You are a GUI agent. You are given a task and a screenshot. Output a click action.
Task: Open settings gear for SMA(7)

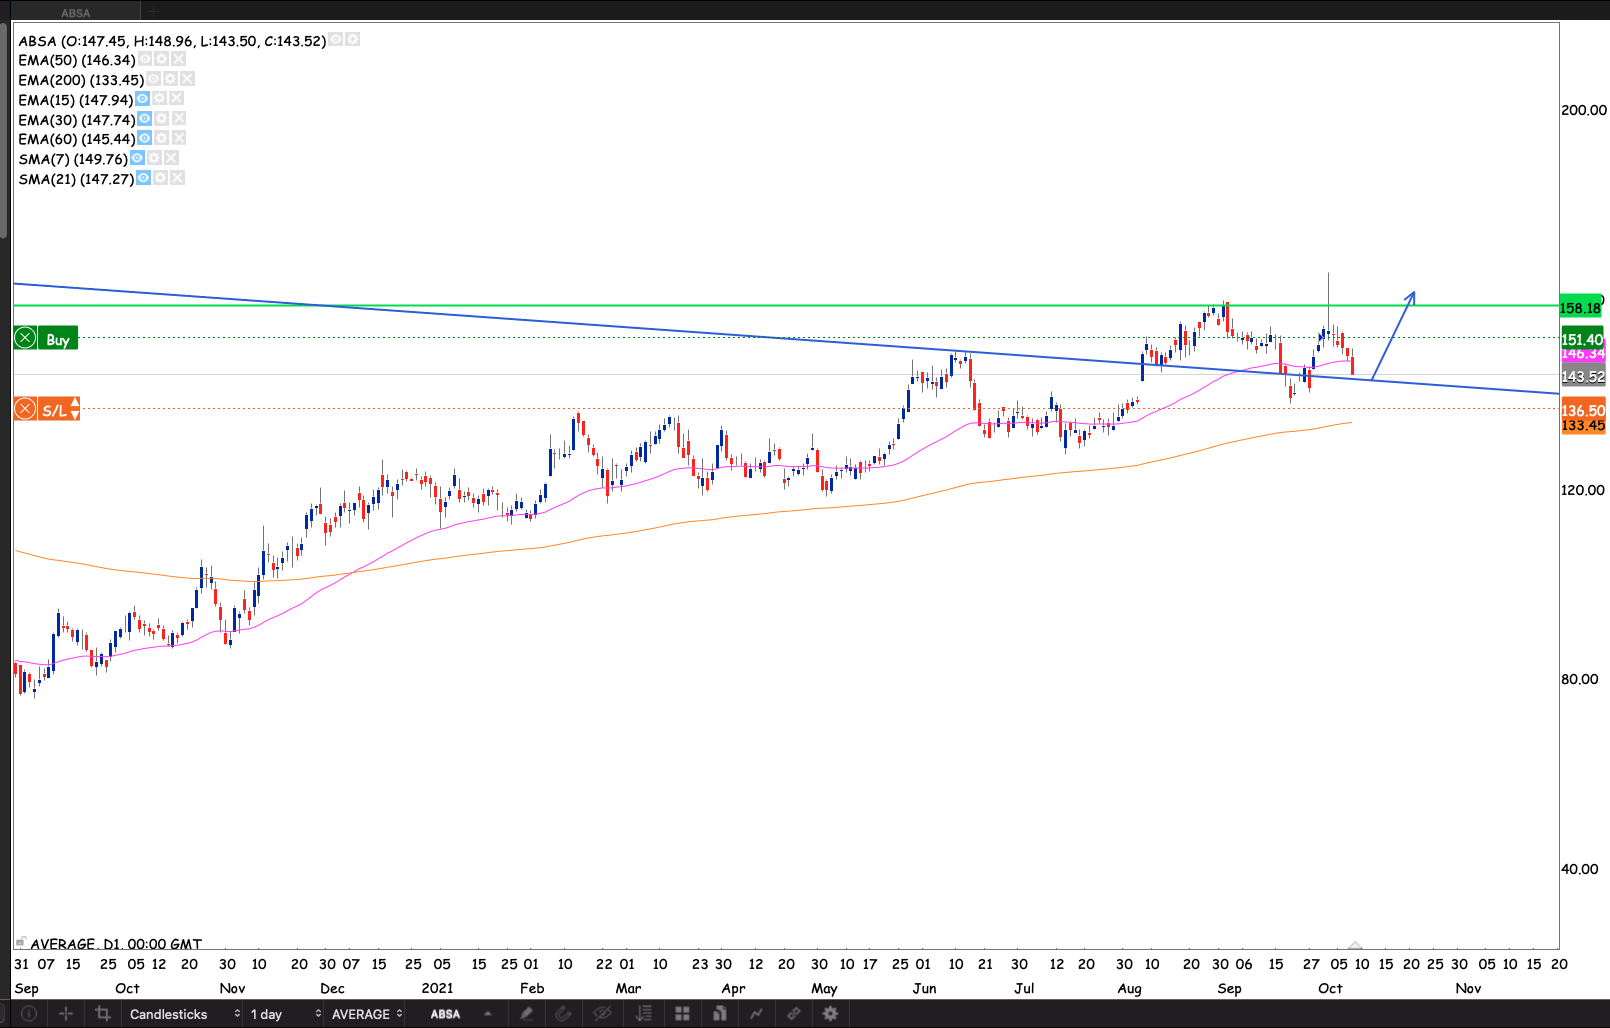(x=154, y=158)
